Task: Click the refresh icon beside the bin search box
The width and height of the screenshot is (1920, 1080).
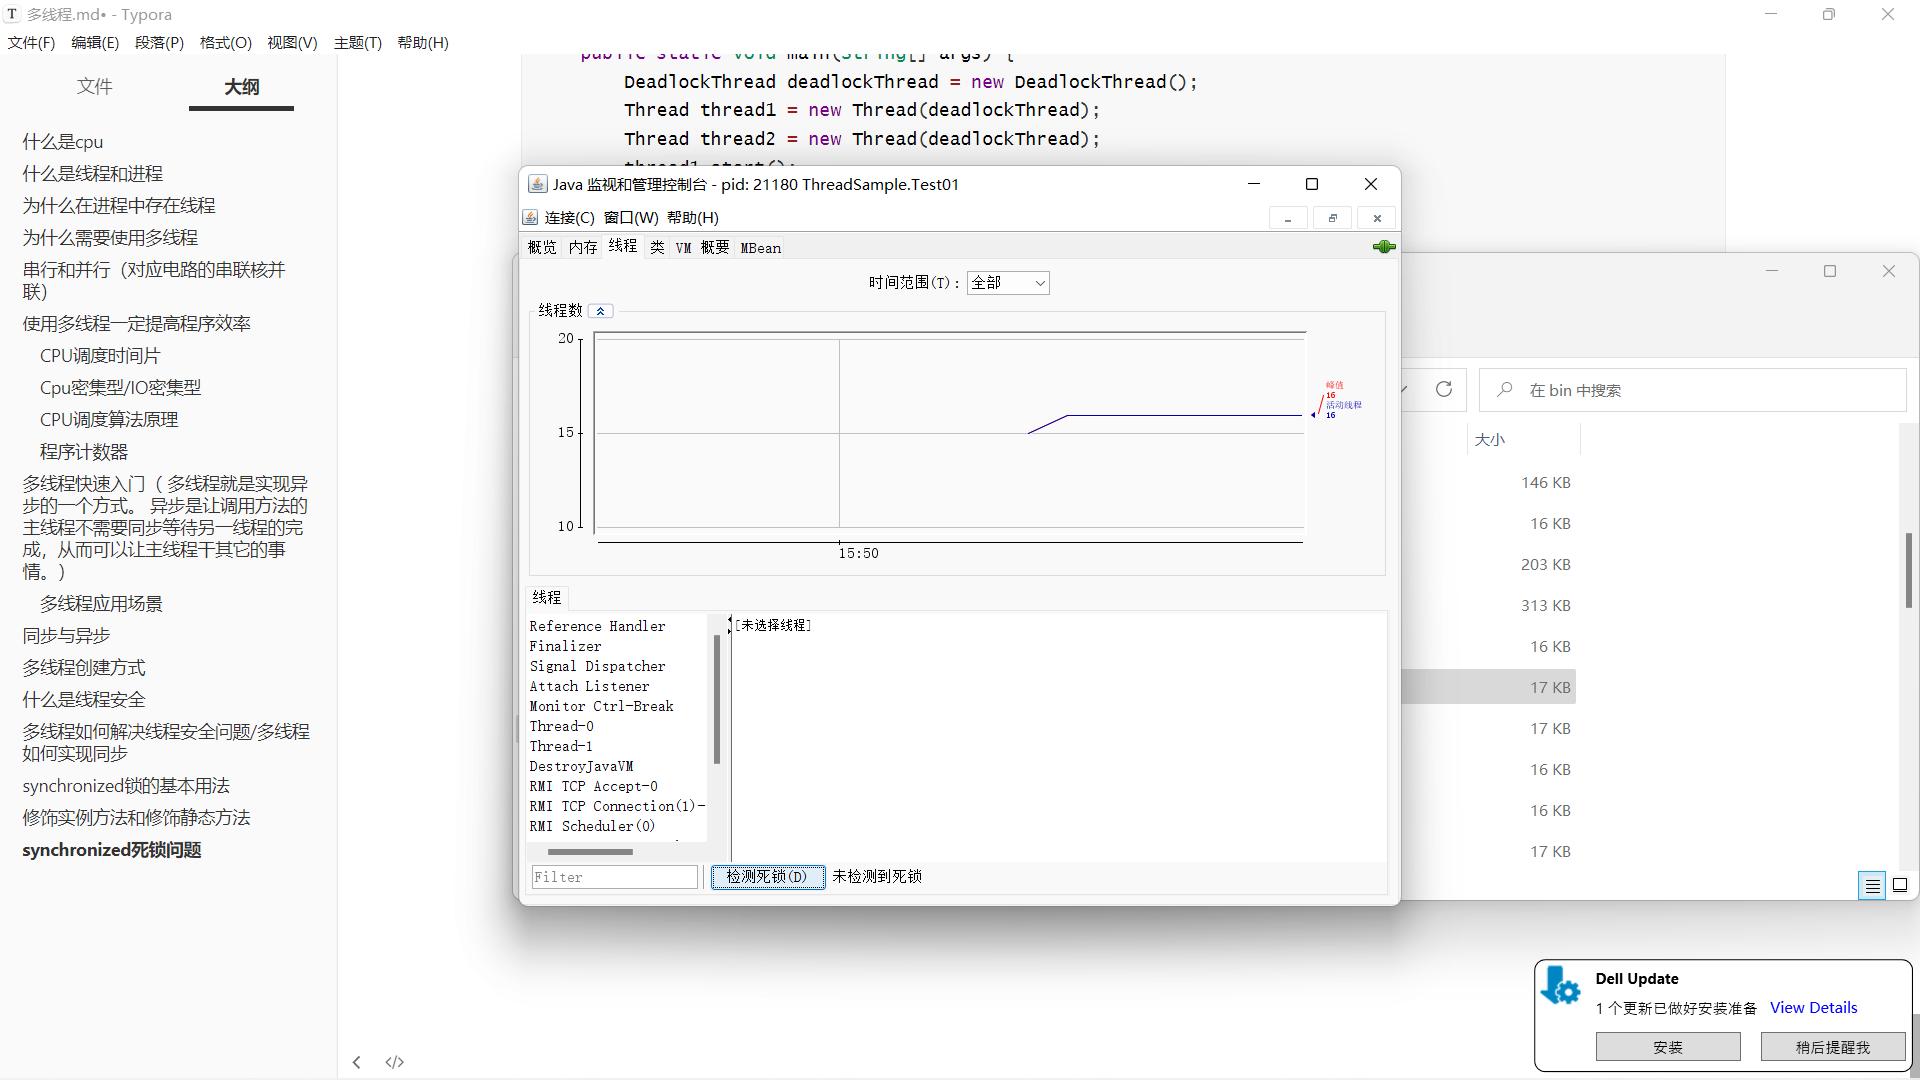Action: (1444, 389)
